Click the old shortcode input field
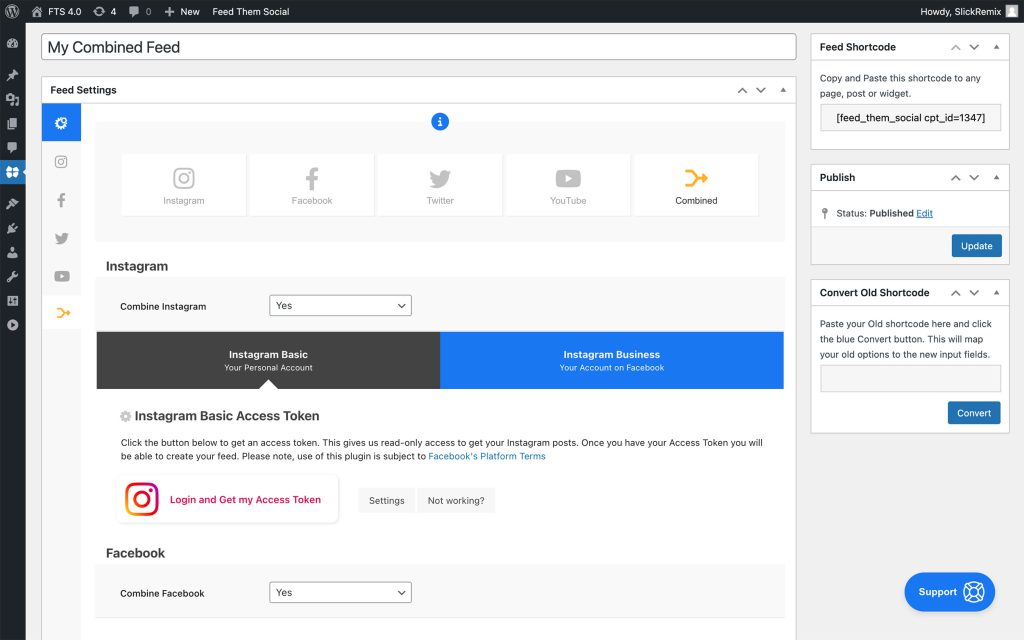Image resolution: width=1024 pixels, height=640 pixels. click(x=910, y=379)
